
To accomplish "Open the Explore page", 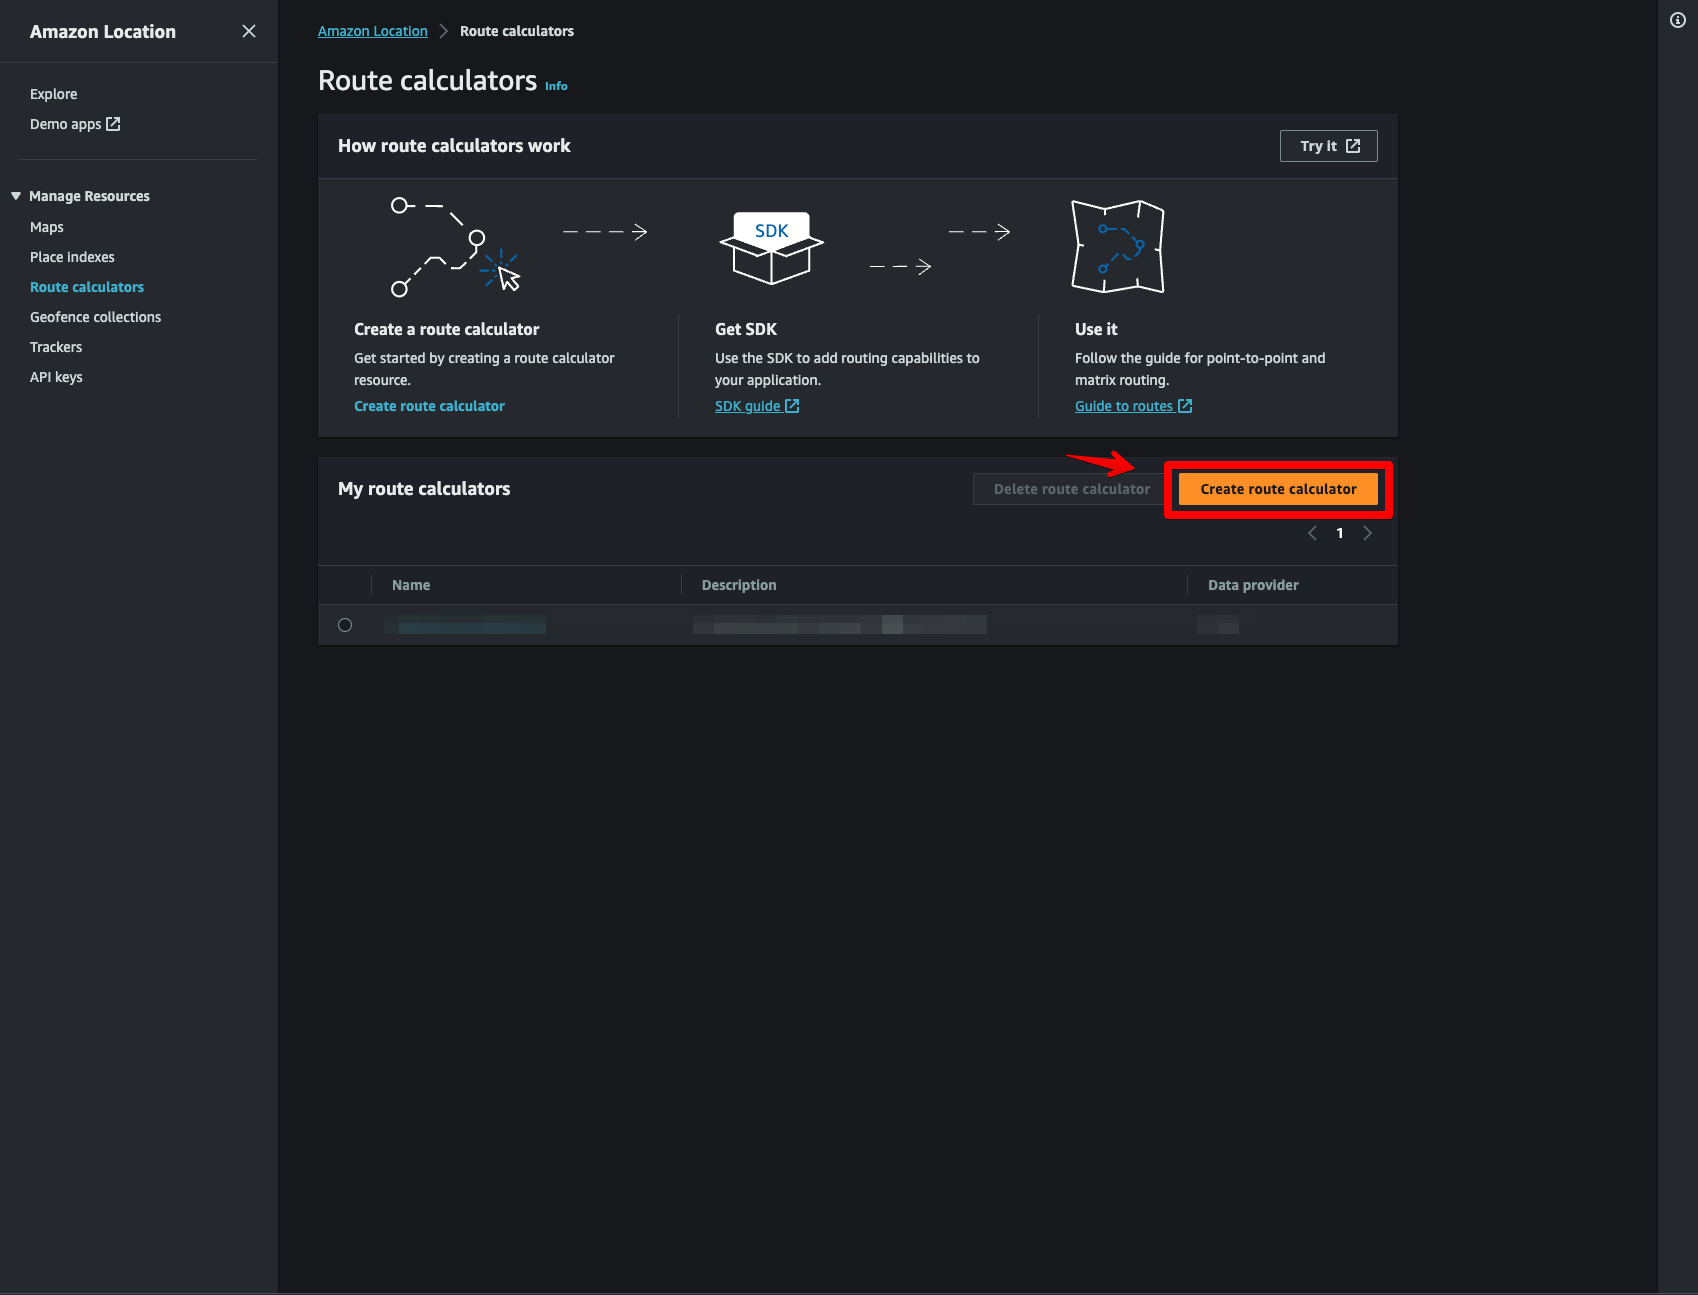I will (53, 94).
